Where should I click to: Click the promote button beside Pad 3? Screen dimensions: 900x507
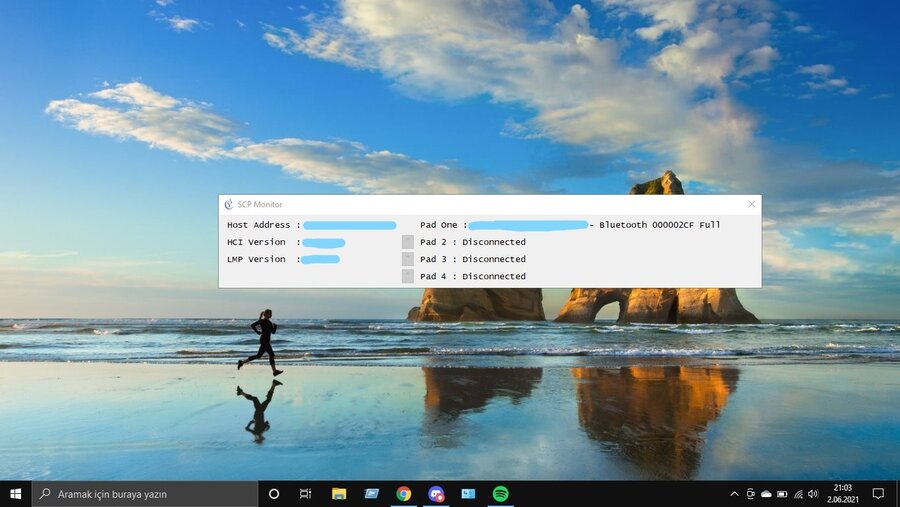(408, 259)
